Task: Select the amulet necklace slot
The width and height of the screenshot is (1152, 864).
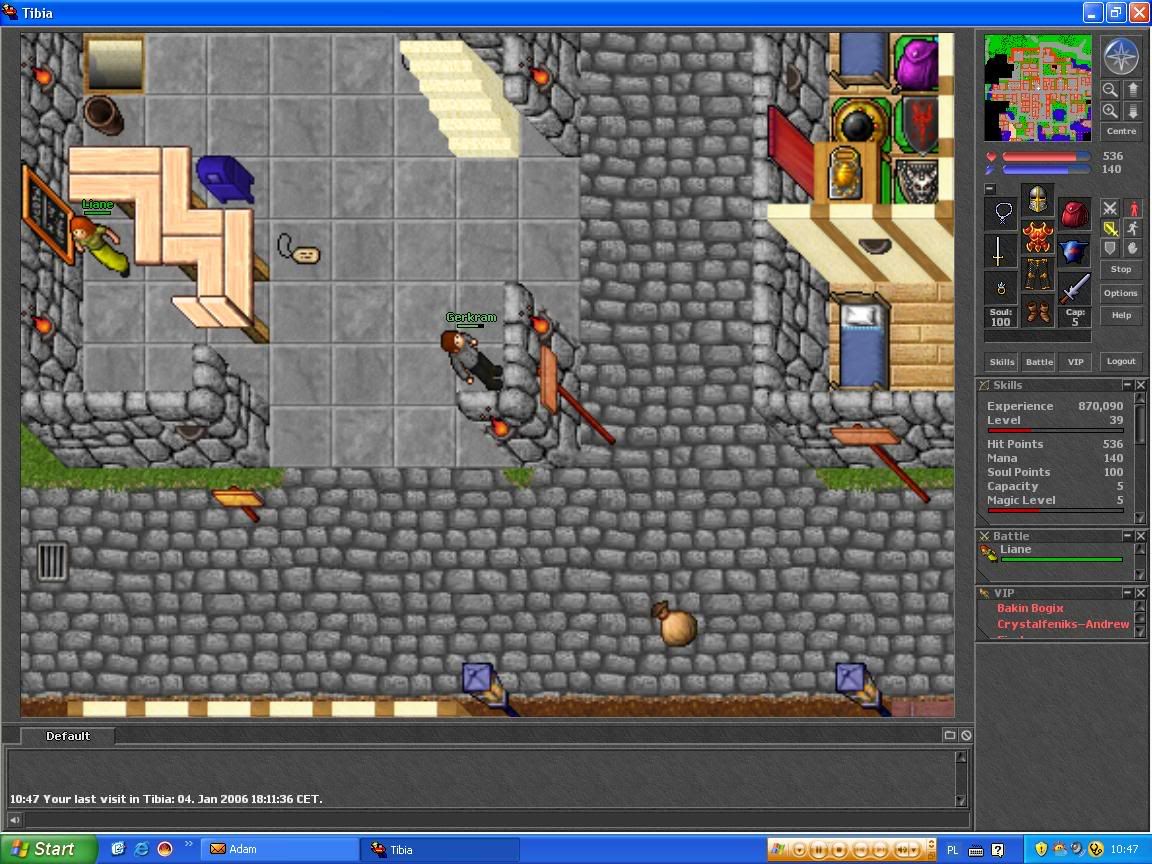Action: 1001,214
